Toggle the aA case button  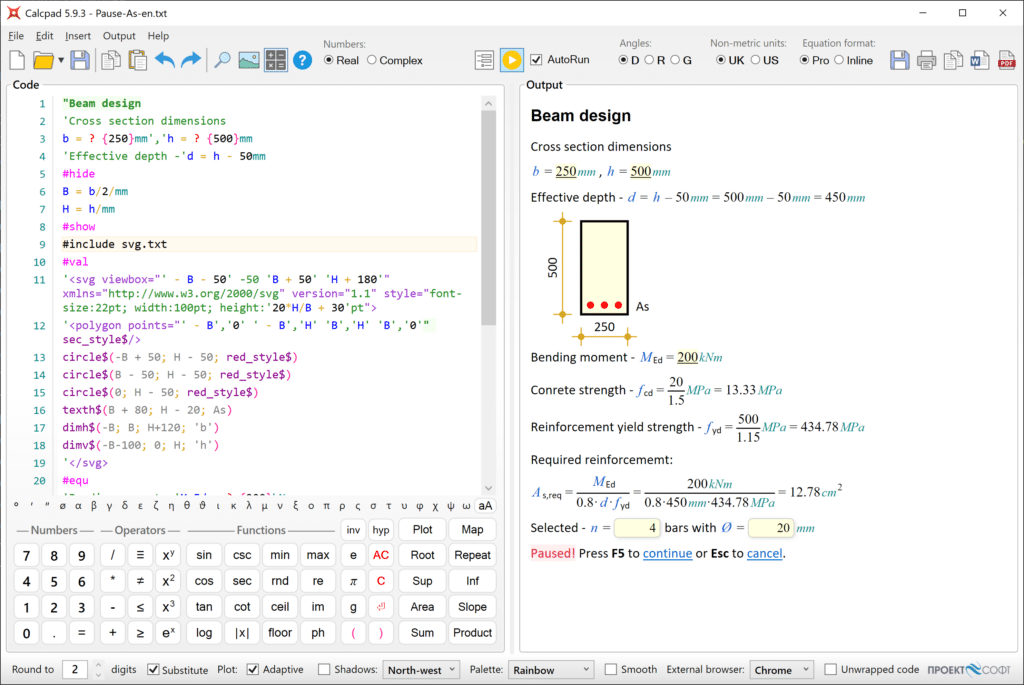(x=485, y=505)
